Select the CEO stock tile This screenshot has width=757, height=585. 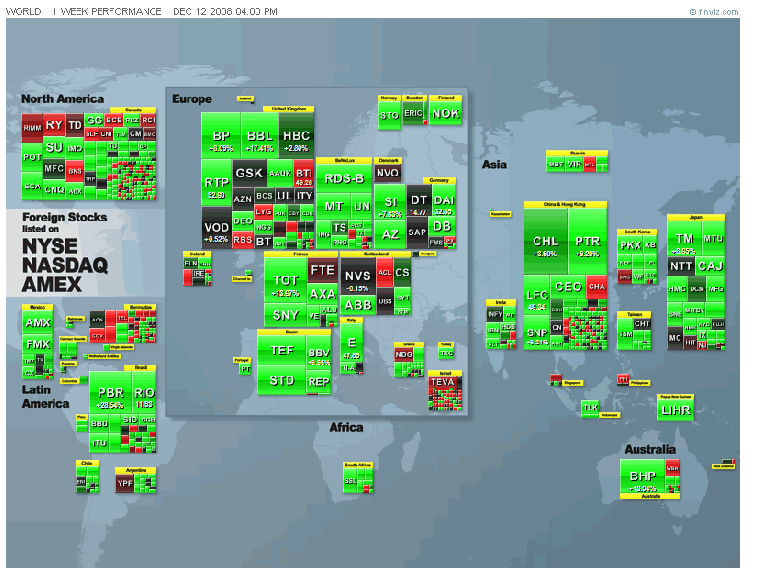coord(568,287)
